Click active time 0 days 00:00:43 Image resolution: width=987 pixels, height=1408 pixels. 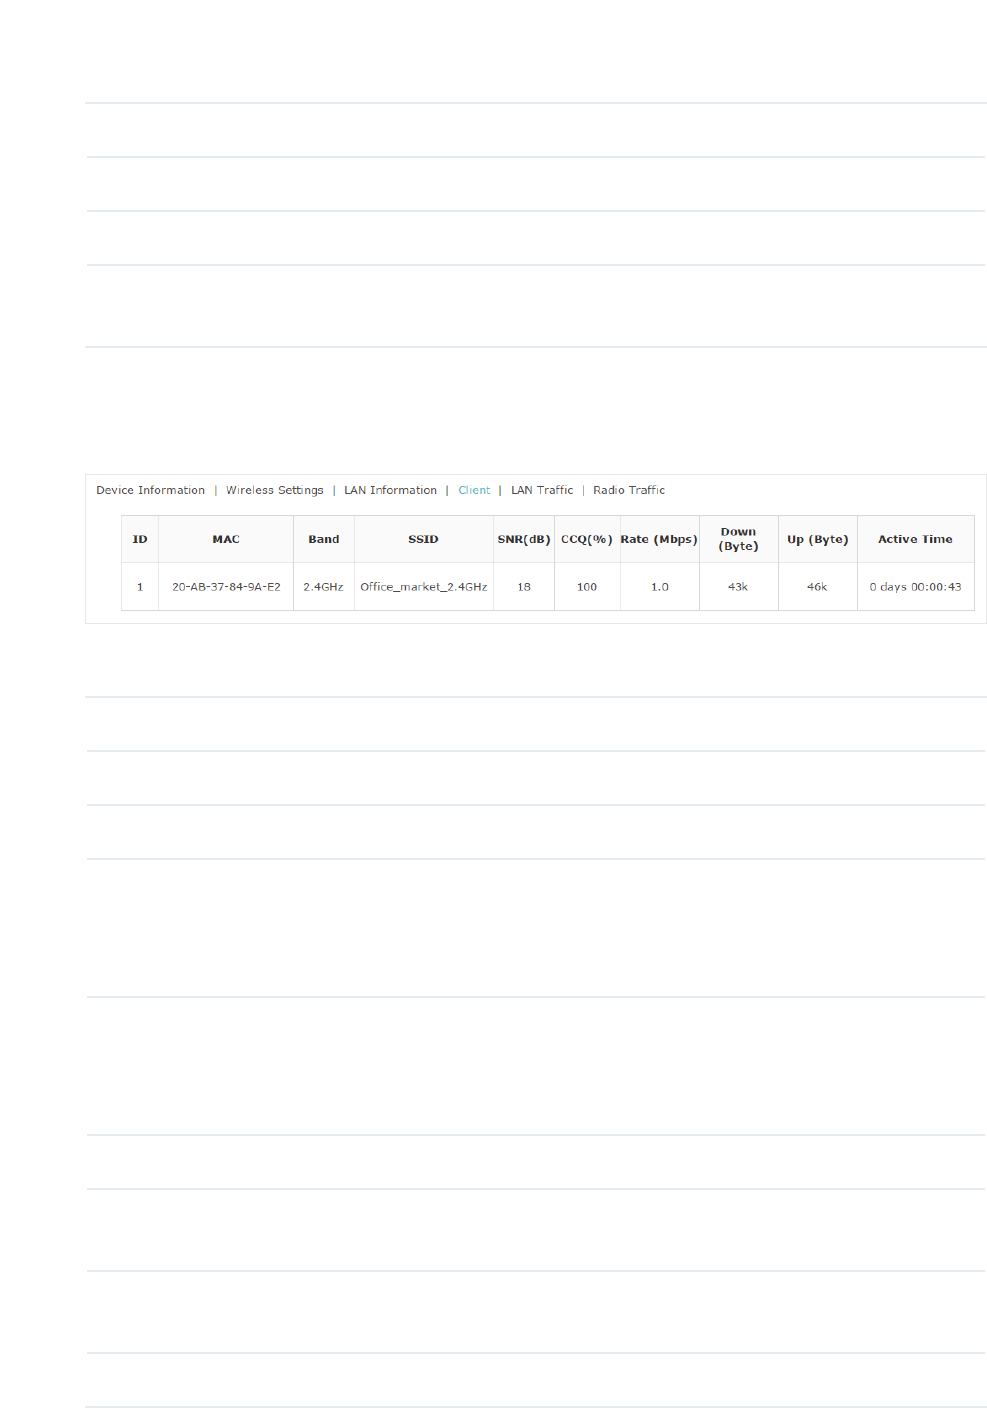915,587
